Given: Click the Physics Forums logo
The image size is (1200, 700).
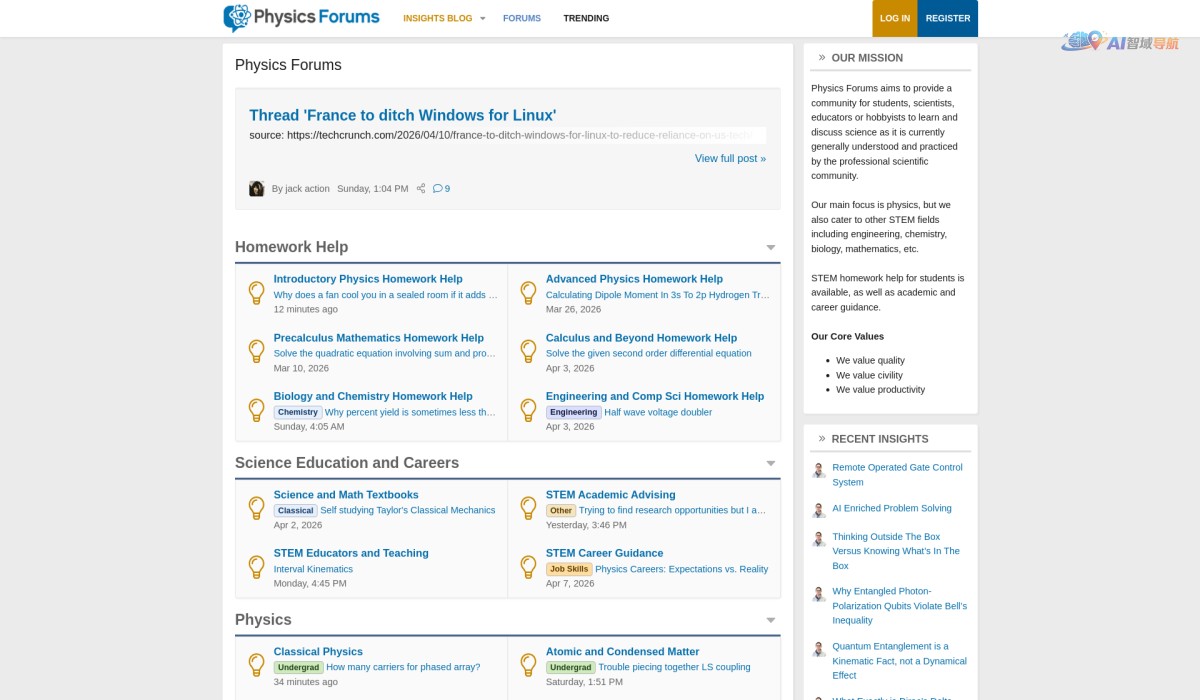Looking at the screenshot, I should click(x=301, y=18).
